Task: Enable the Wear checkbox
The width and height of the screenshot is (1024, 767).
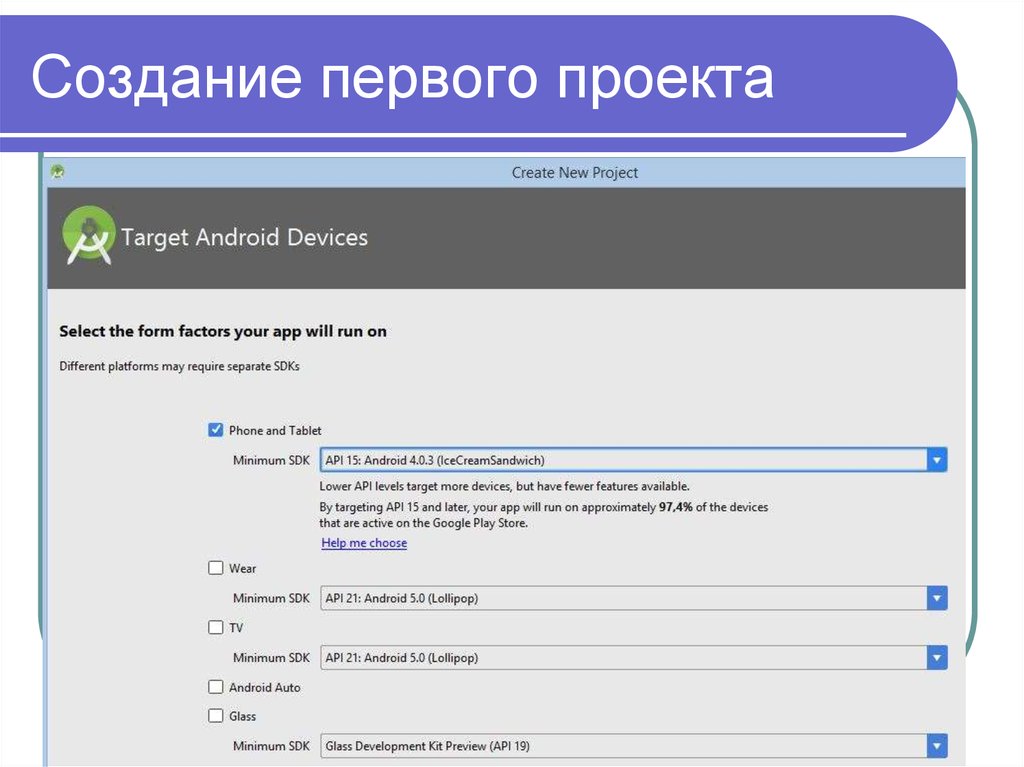Action: (x=216, y=568)
